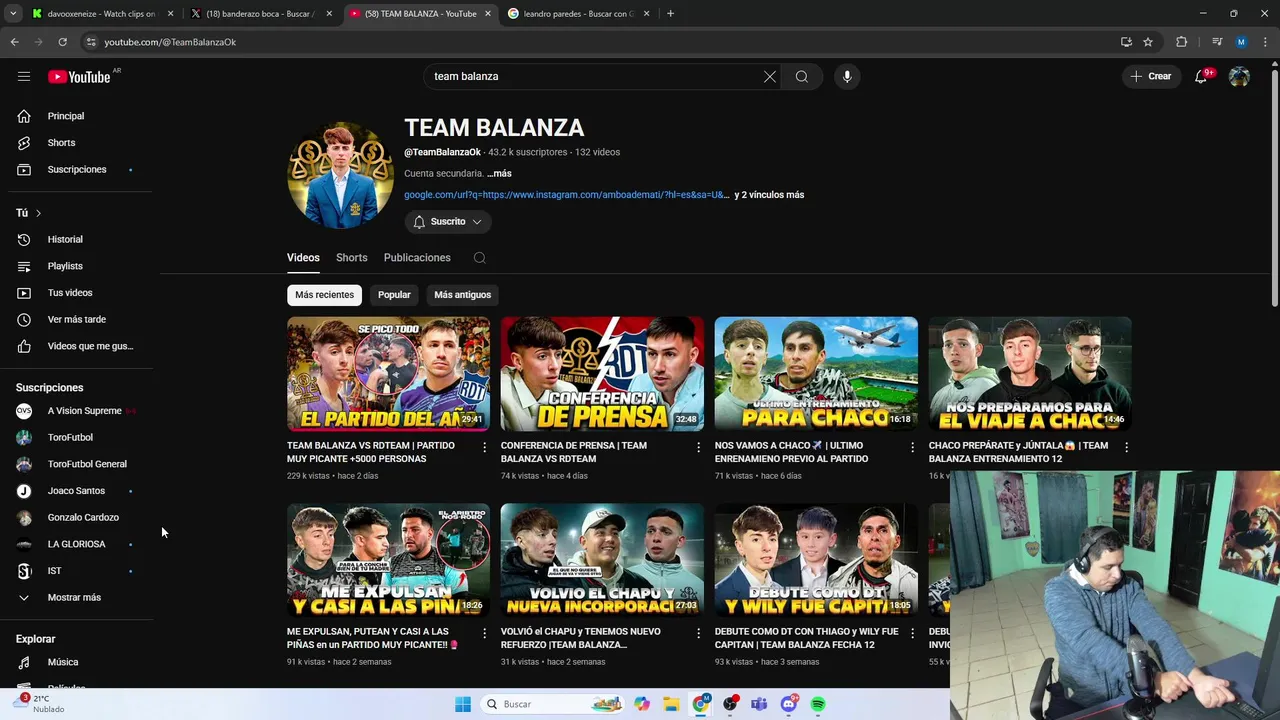The width and height of the screenshot is (1280, 720).
Task: Open the browser tab search dropdown arrow
Action: pyautogui.click(x=13, y=14)
